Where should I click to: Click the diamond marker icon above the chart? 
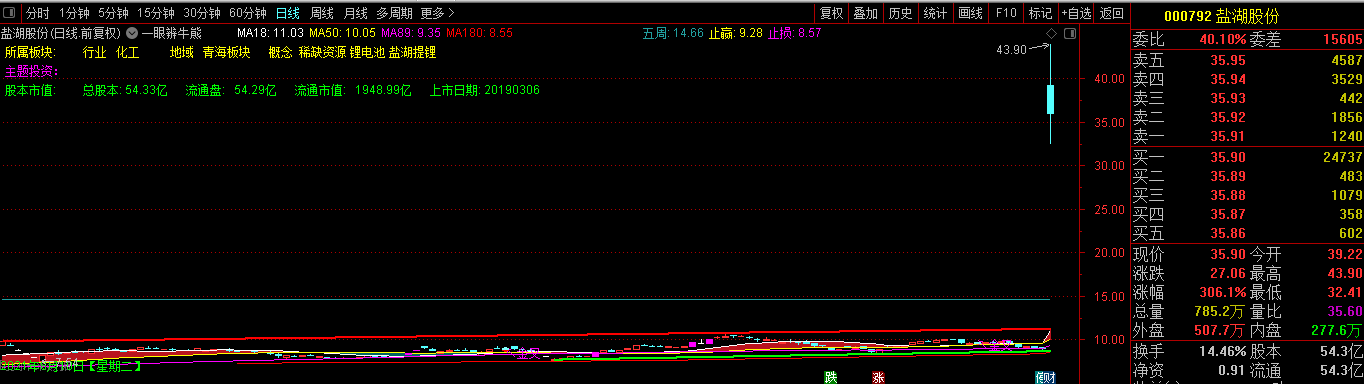point(1050,33)
